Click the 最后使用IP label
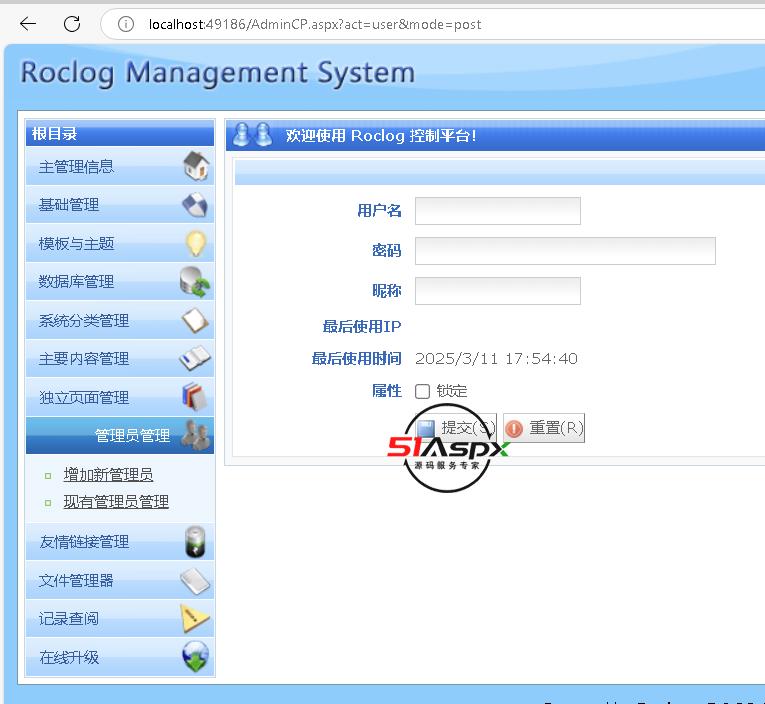The image size is (765, 704). pos(362,326)
